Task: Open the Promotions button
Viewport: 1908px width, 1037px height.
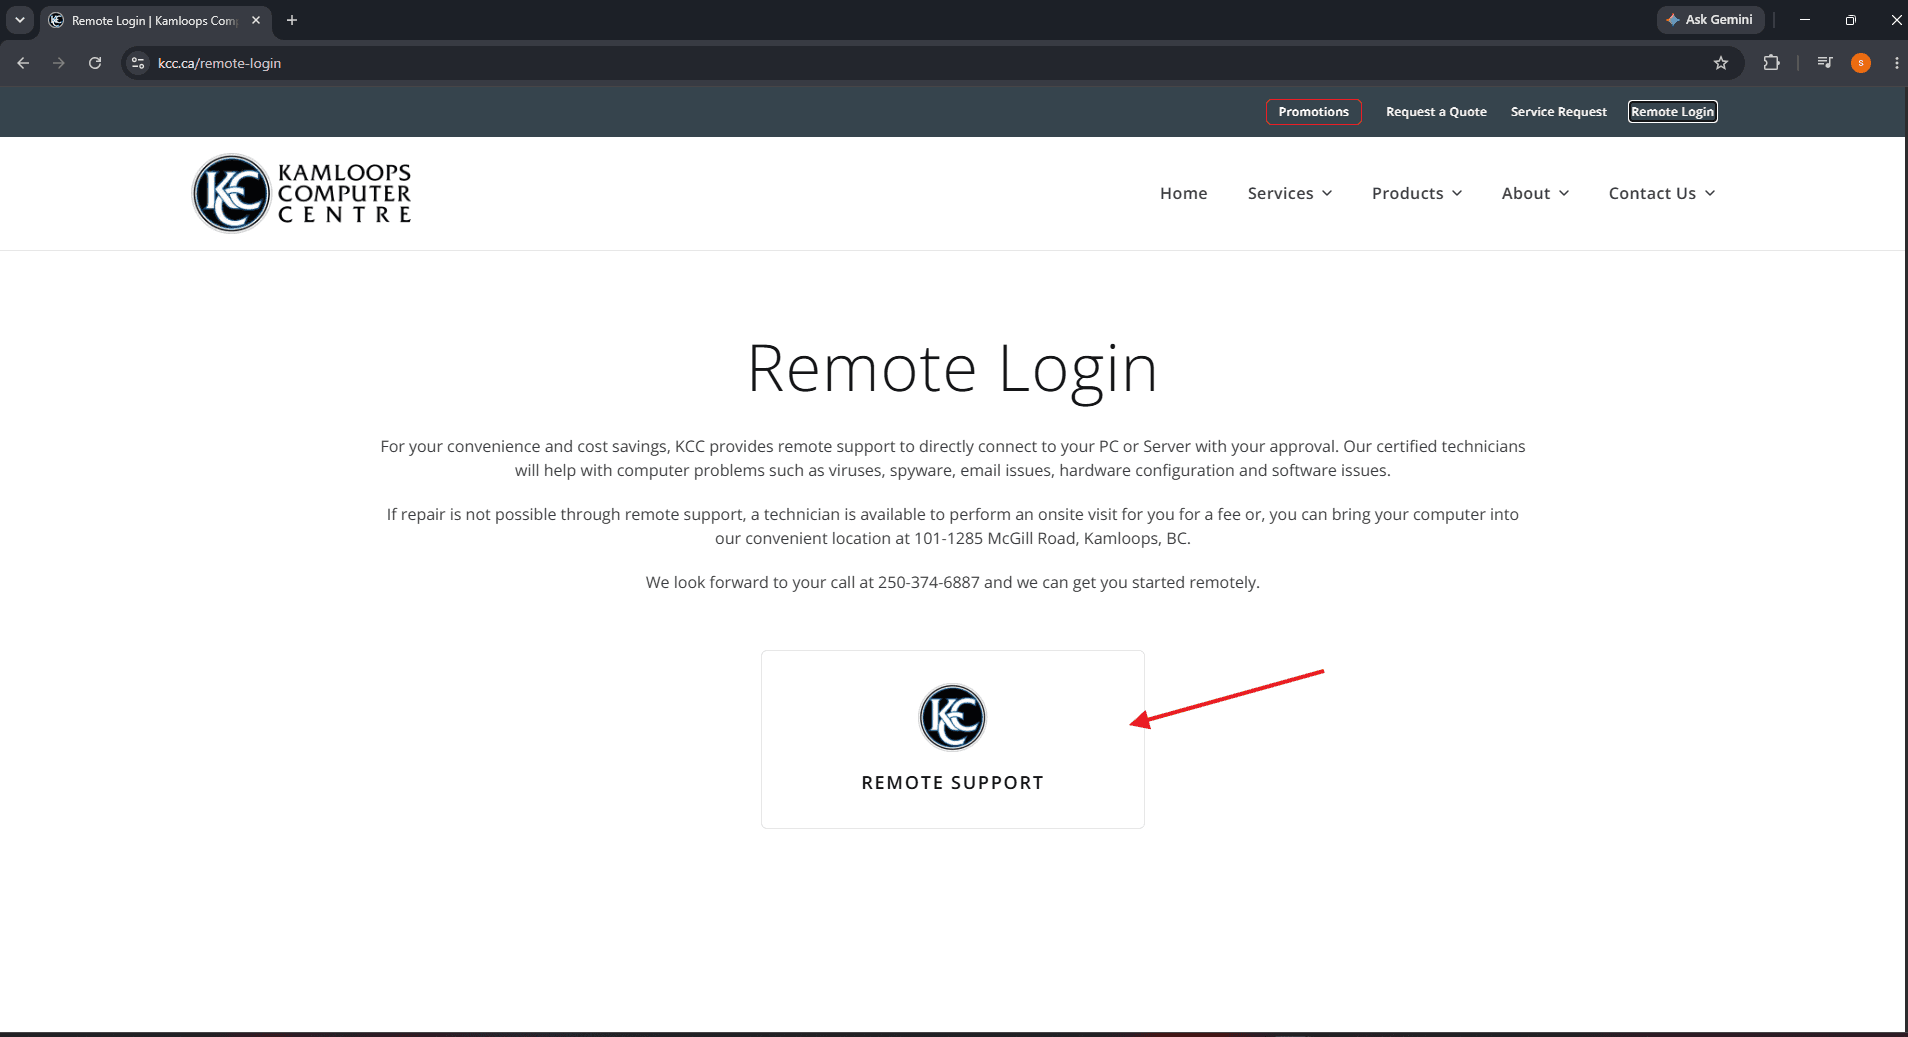Action: [x=1313, y=112]
